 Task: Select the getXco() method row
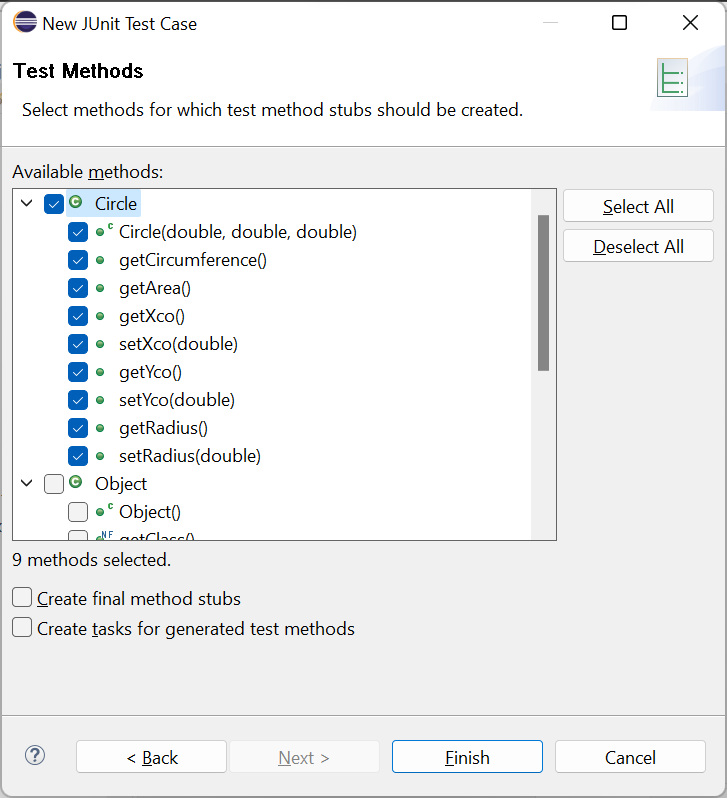151,316
